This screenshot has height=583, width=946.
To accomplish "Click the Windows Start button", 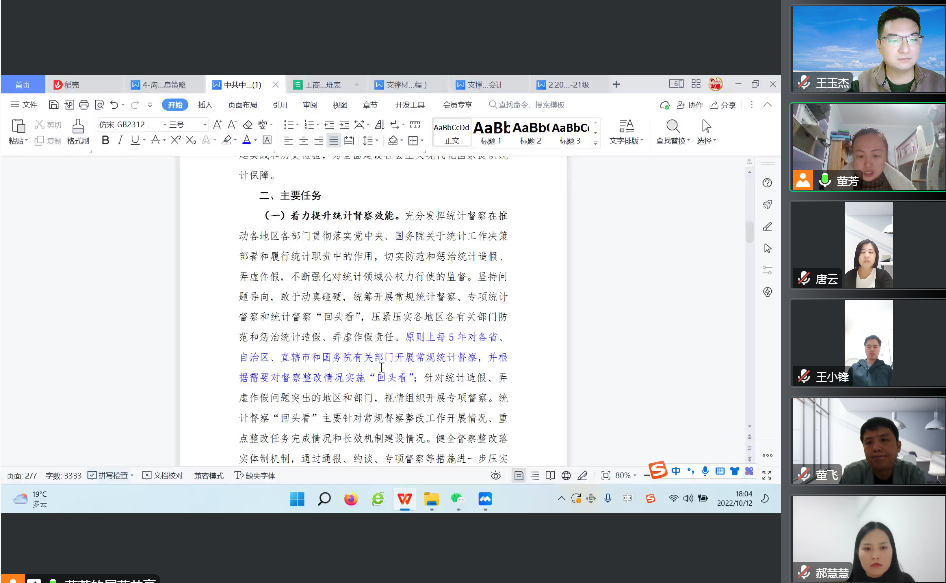I will [297, 499].
